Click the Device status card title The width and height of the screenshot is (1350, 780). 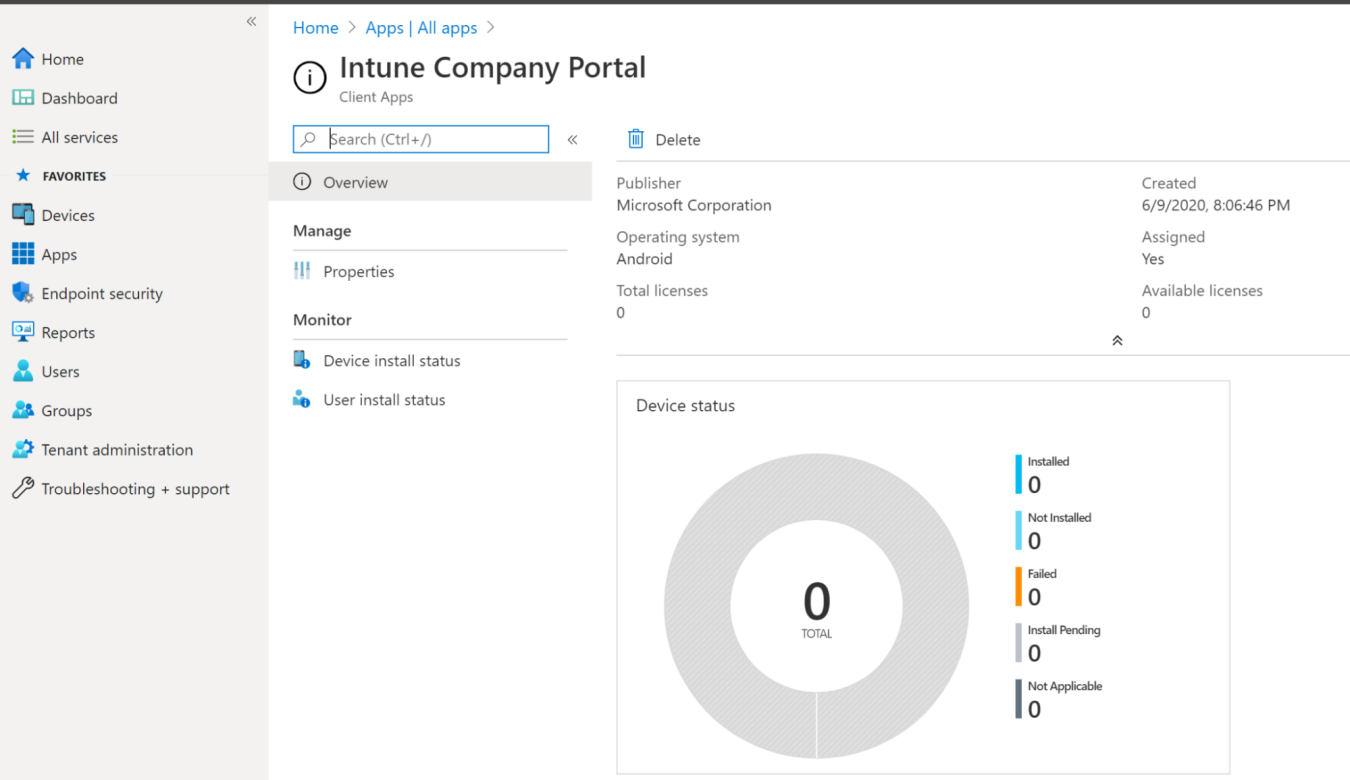tap(686, 406)
